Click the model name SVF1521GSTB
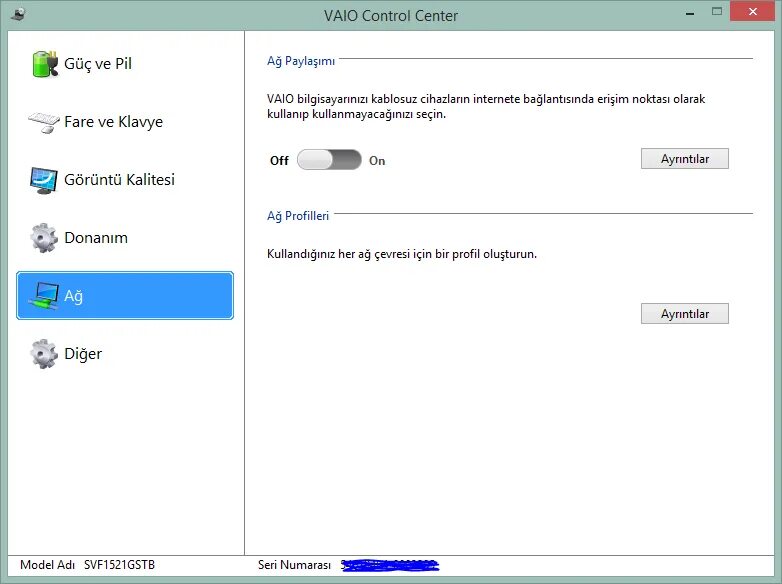The height and width of the screenshot is (584, 782). coord(119,565)
